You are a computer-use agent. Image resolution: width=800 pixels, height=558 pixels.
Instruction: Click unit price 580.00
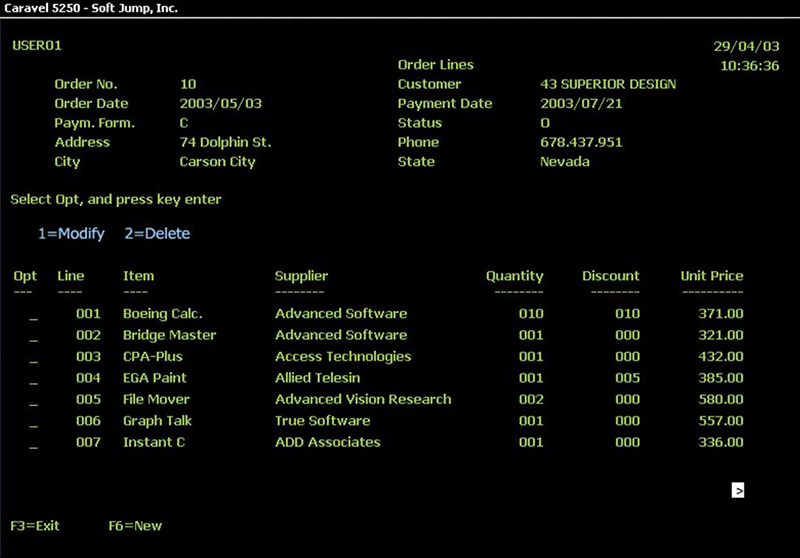pos(721,399)
